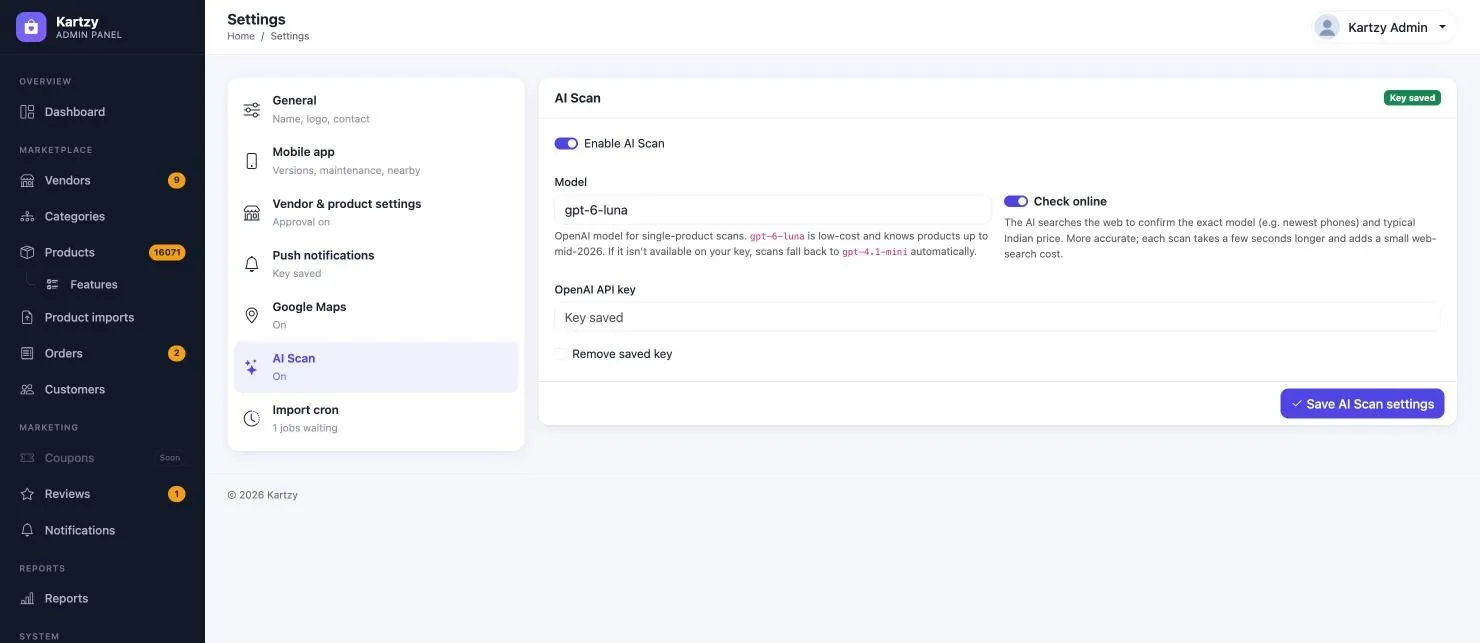Click the green Key saved badge

pos(1412,98)
